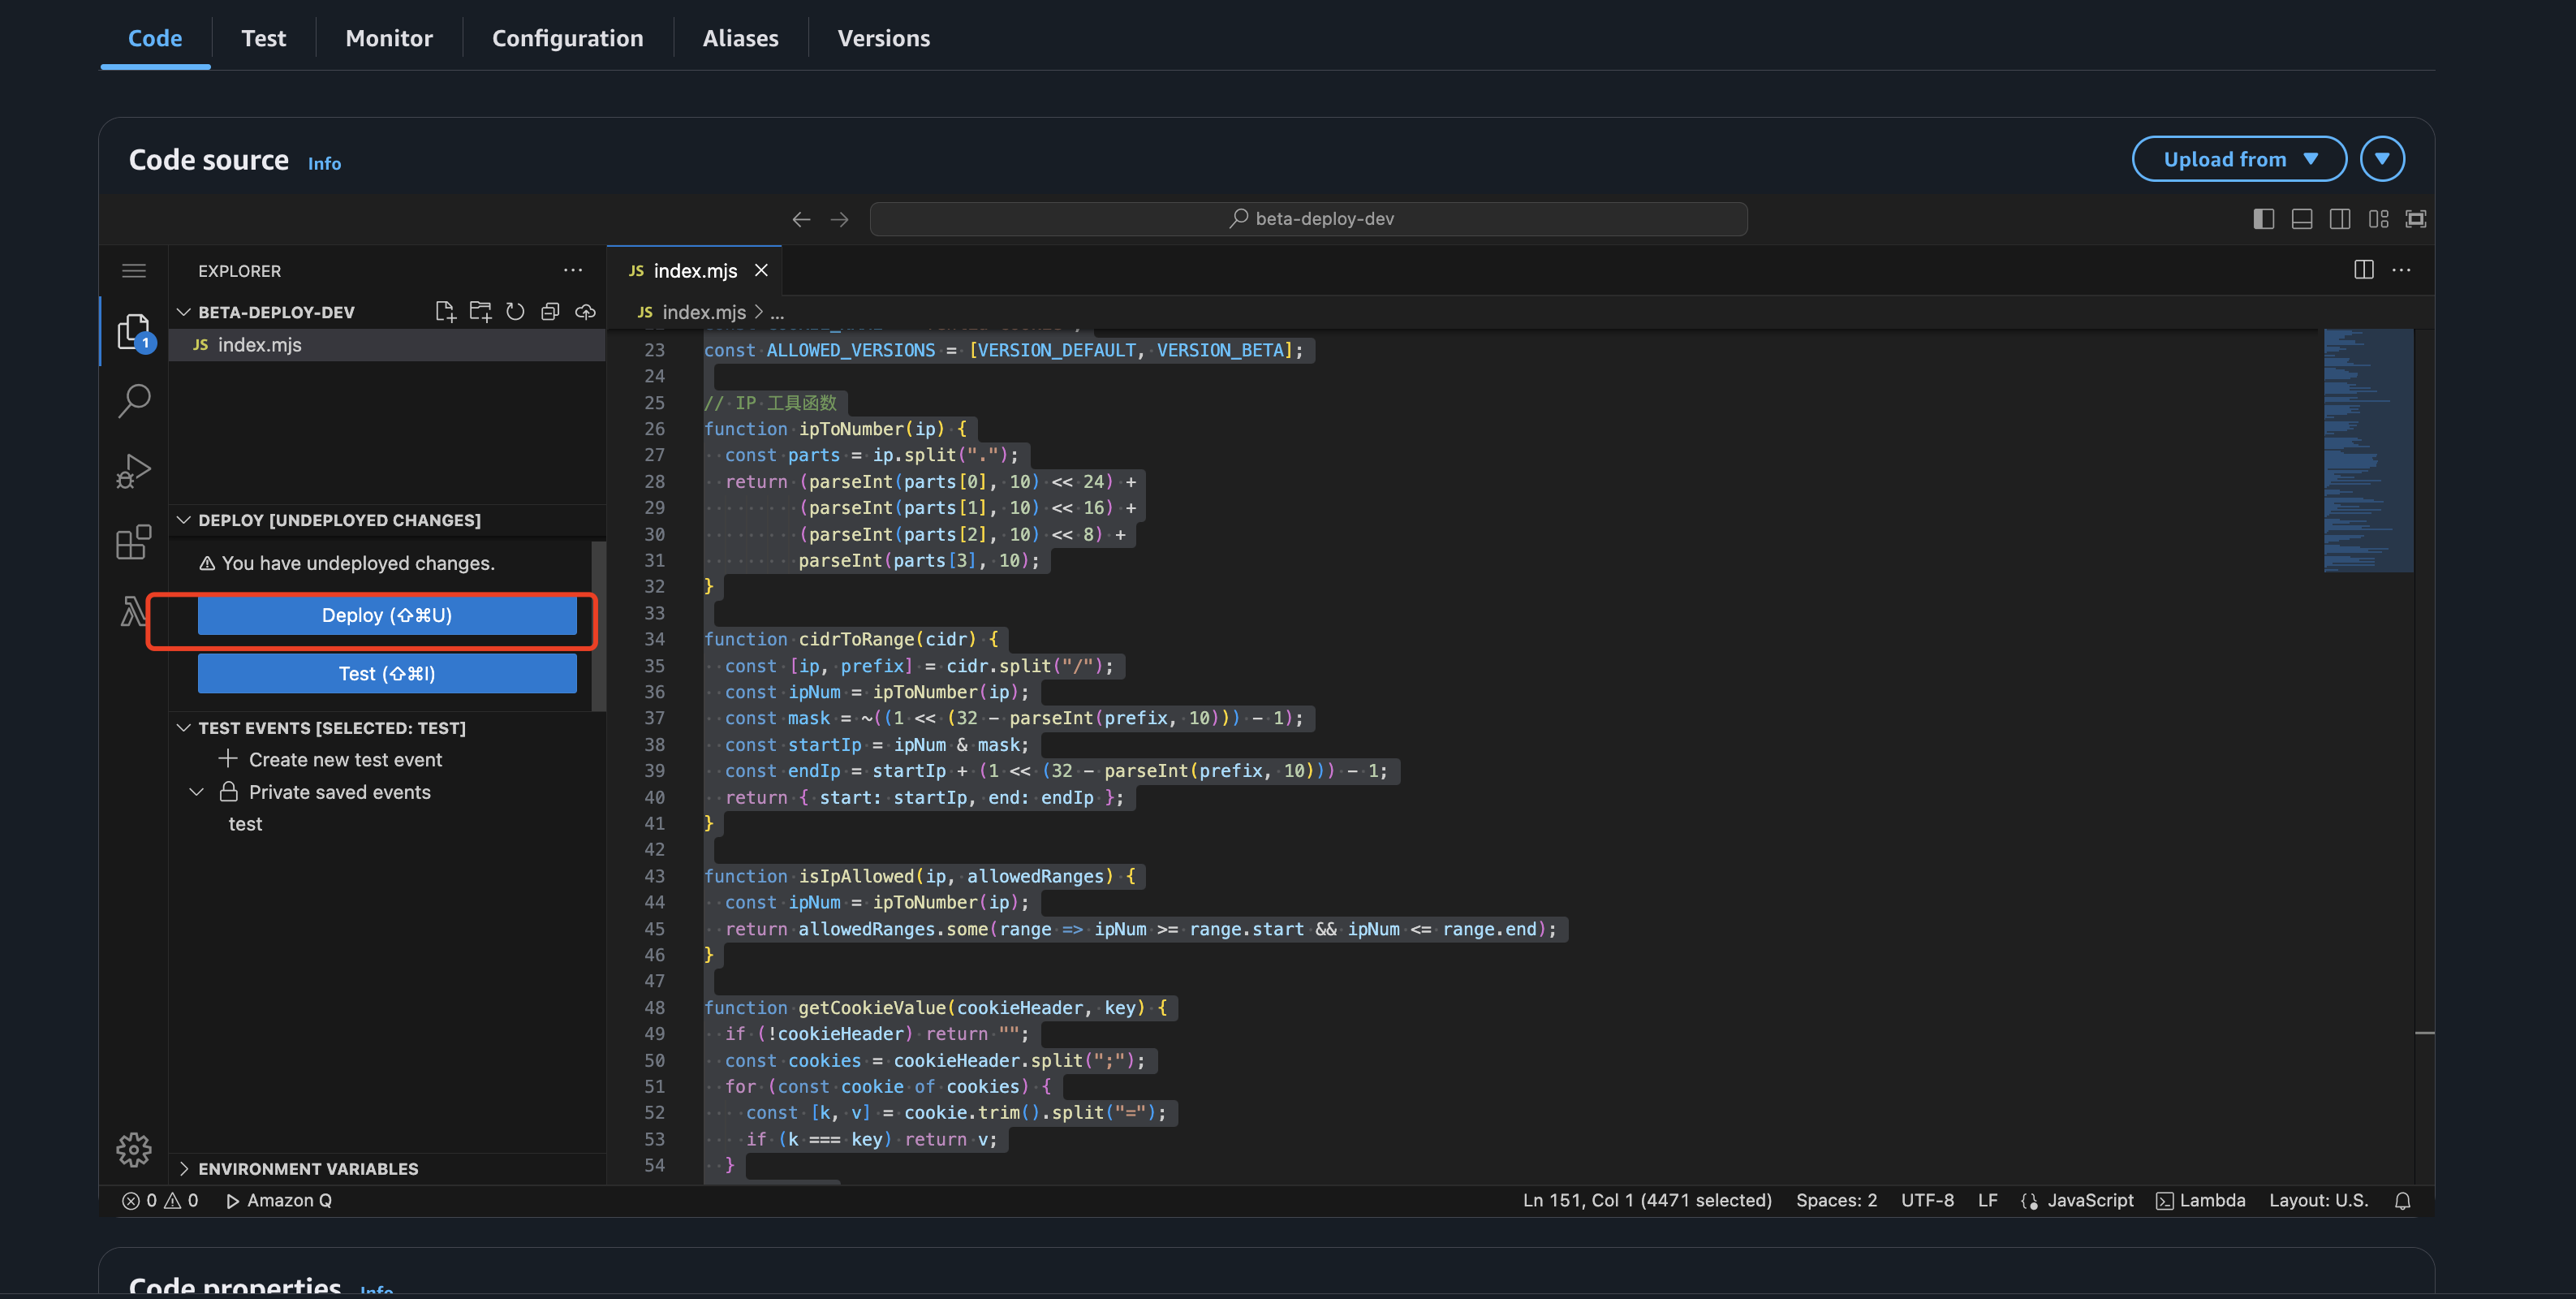Click Collapse Folders icon in explorer

click(550, 312)
